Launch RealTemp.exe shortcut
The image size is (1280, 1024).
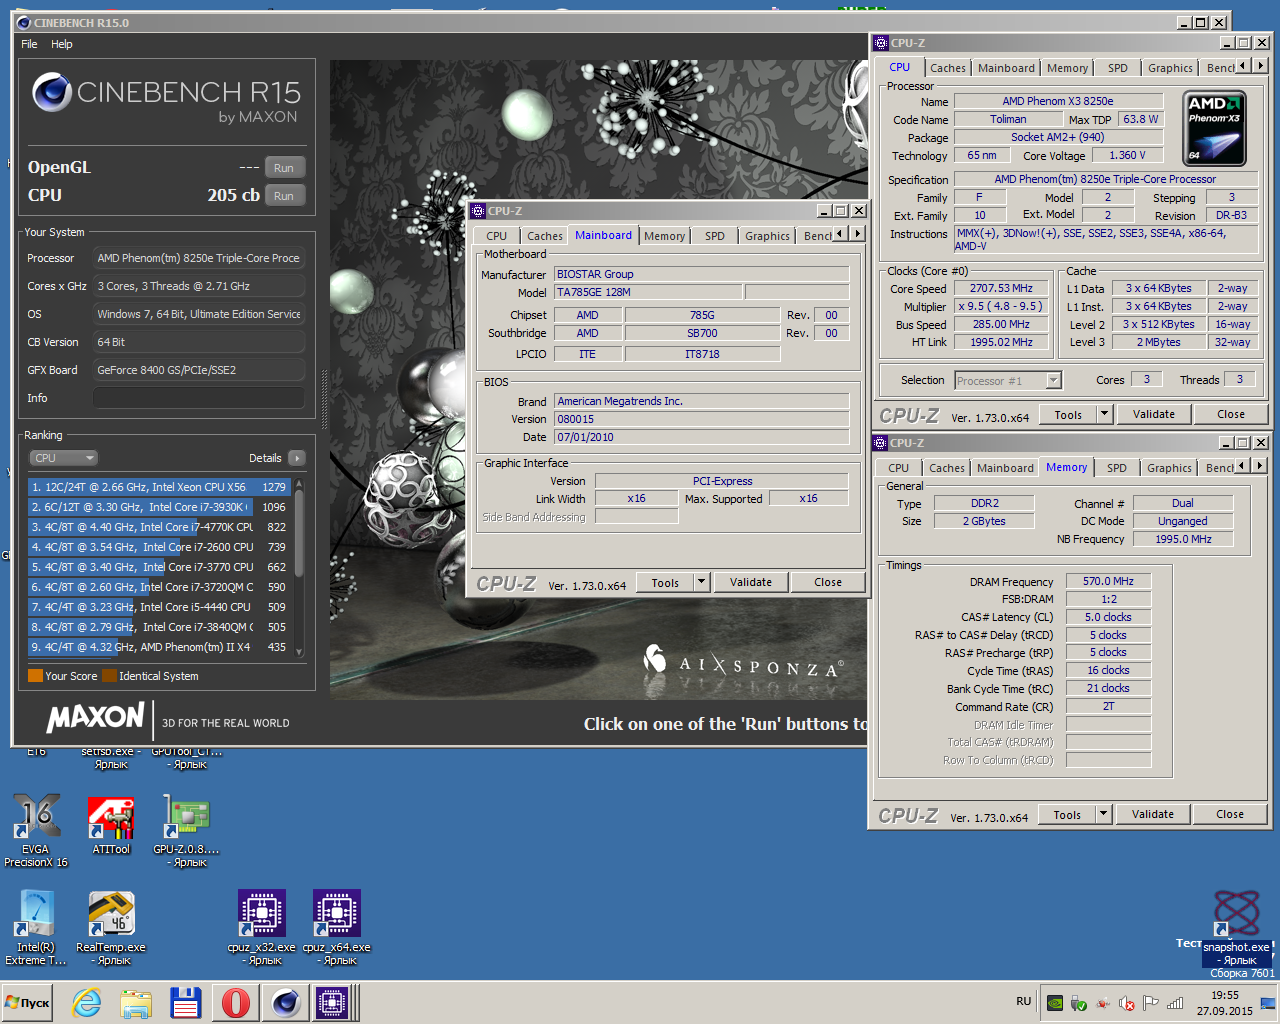(x=111, y=928)
